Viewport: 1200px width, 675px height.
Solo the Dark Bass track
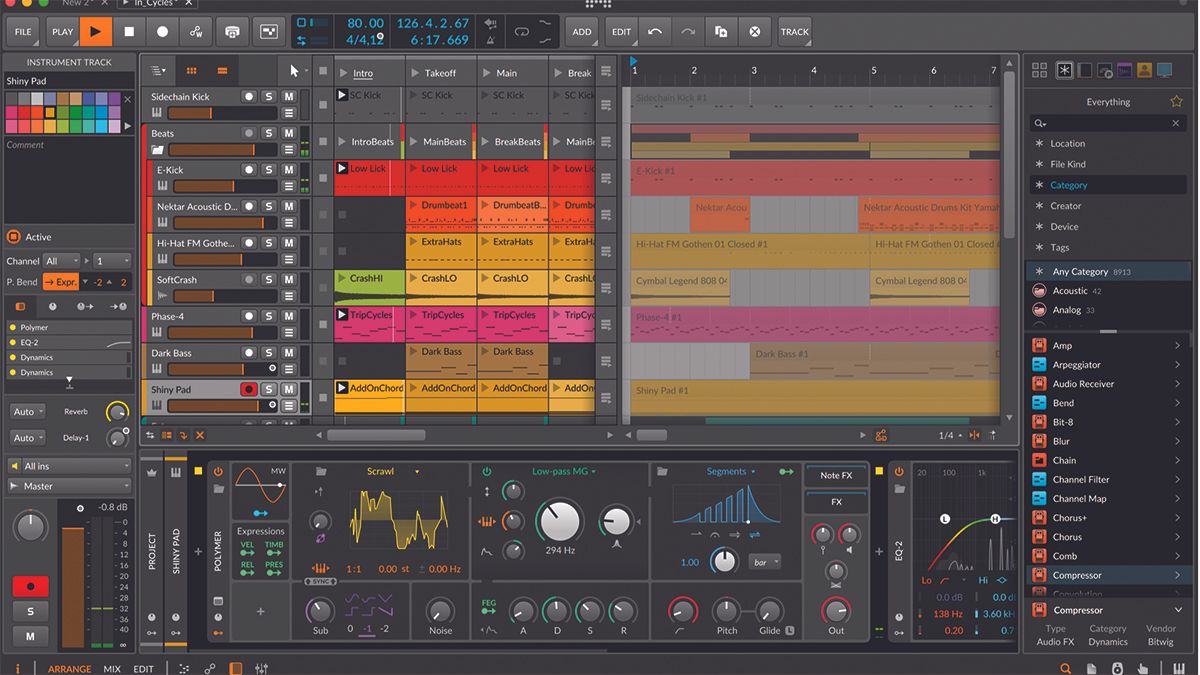[269, 353]
